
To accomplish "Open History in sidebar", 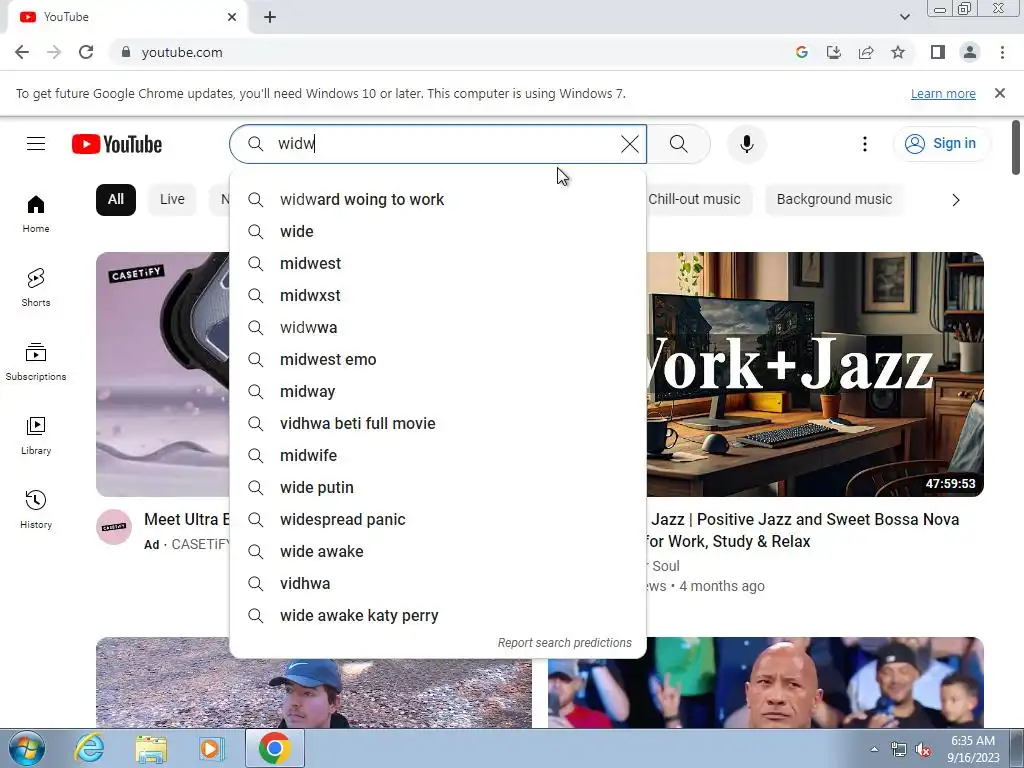I will point(36,509).
